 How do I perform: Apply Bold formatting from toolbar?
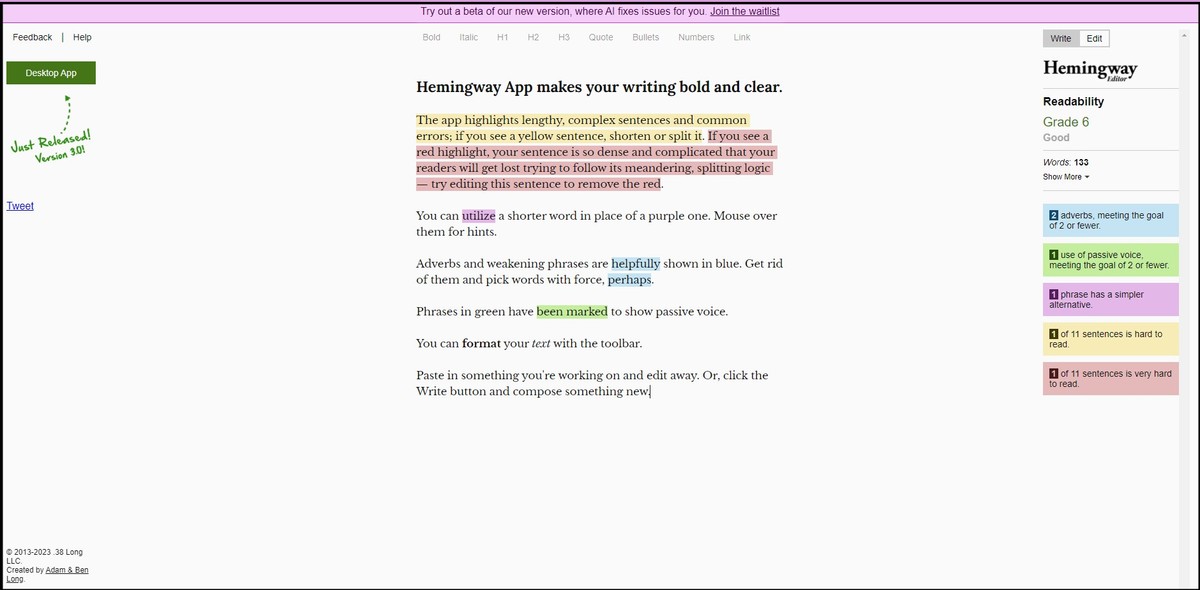432,37
